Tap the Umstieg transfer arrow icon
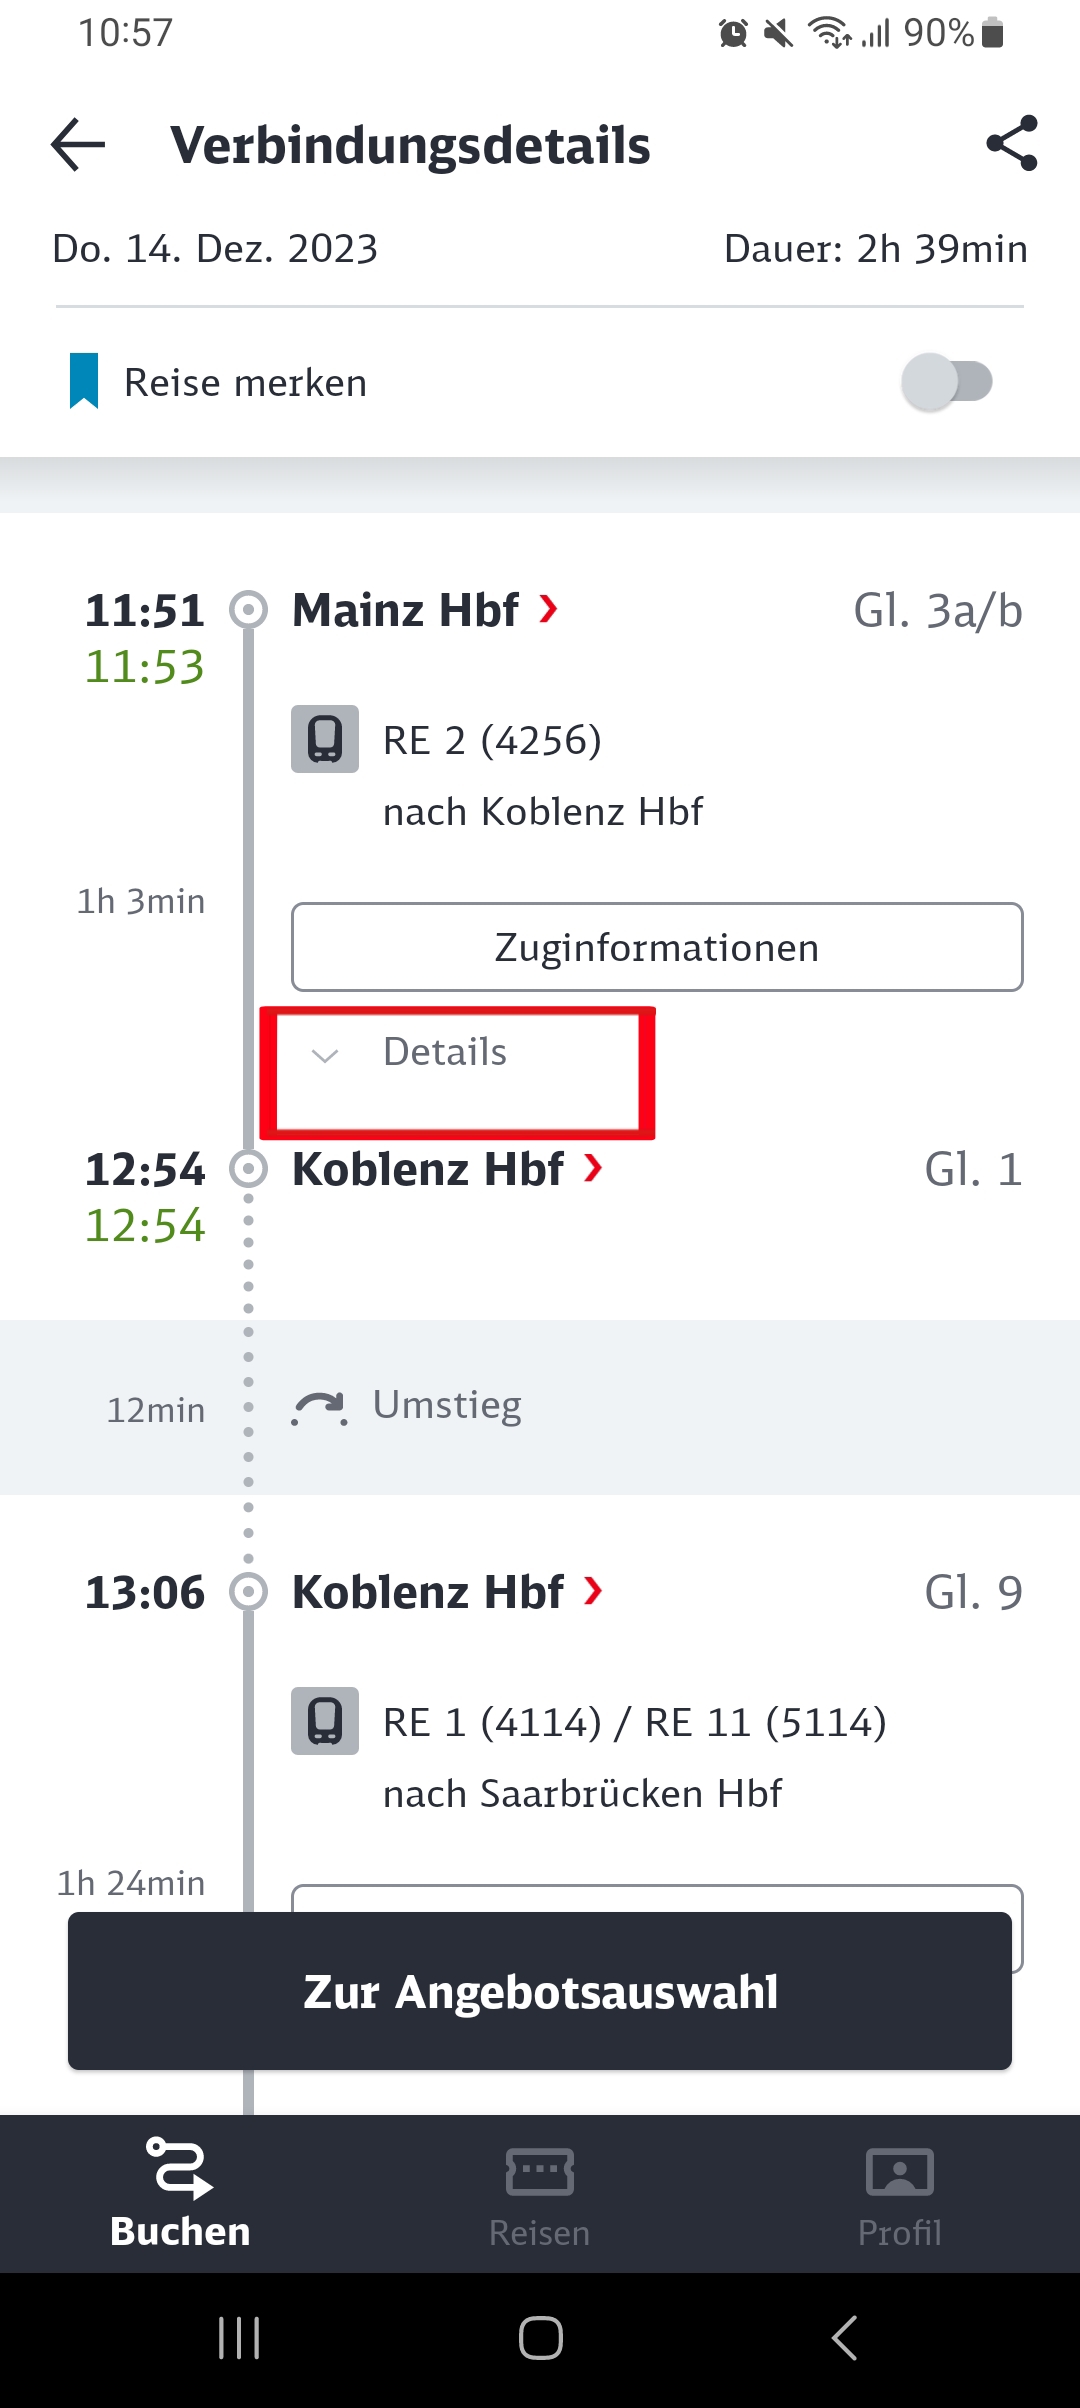The width and height of the screenshot is (1080, 2408). 320,1408
